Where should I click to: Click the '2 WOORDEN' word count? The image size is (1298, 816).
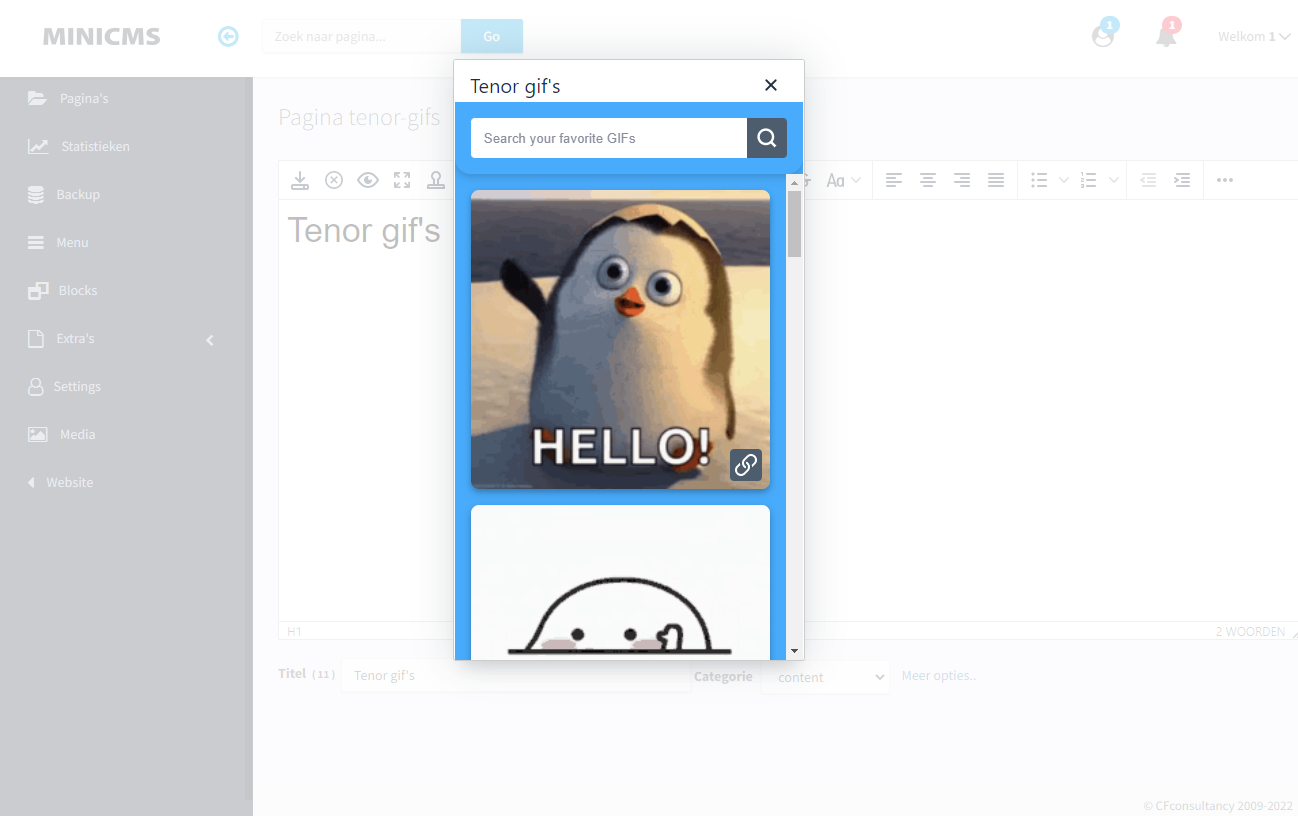click(1250, 632)
